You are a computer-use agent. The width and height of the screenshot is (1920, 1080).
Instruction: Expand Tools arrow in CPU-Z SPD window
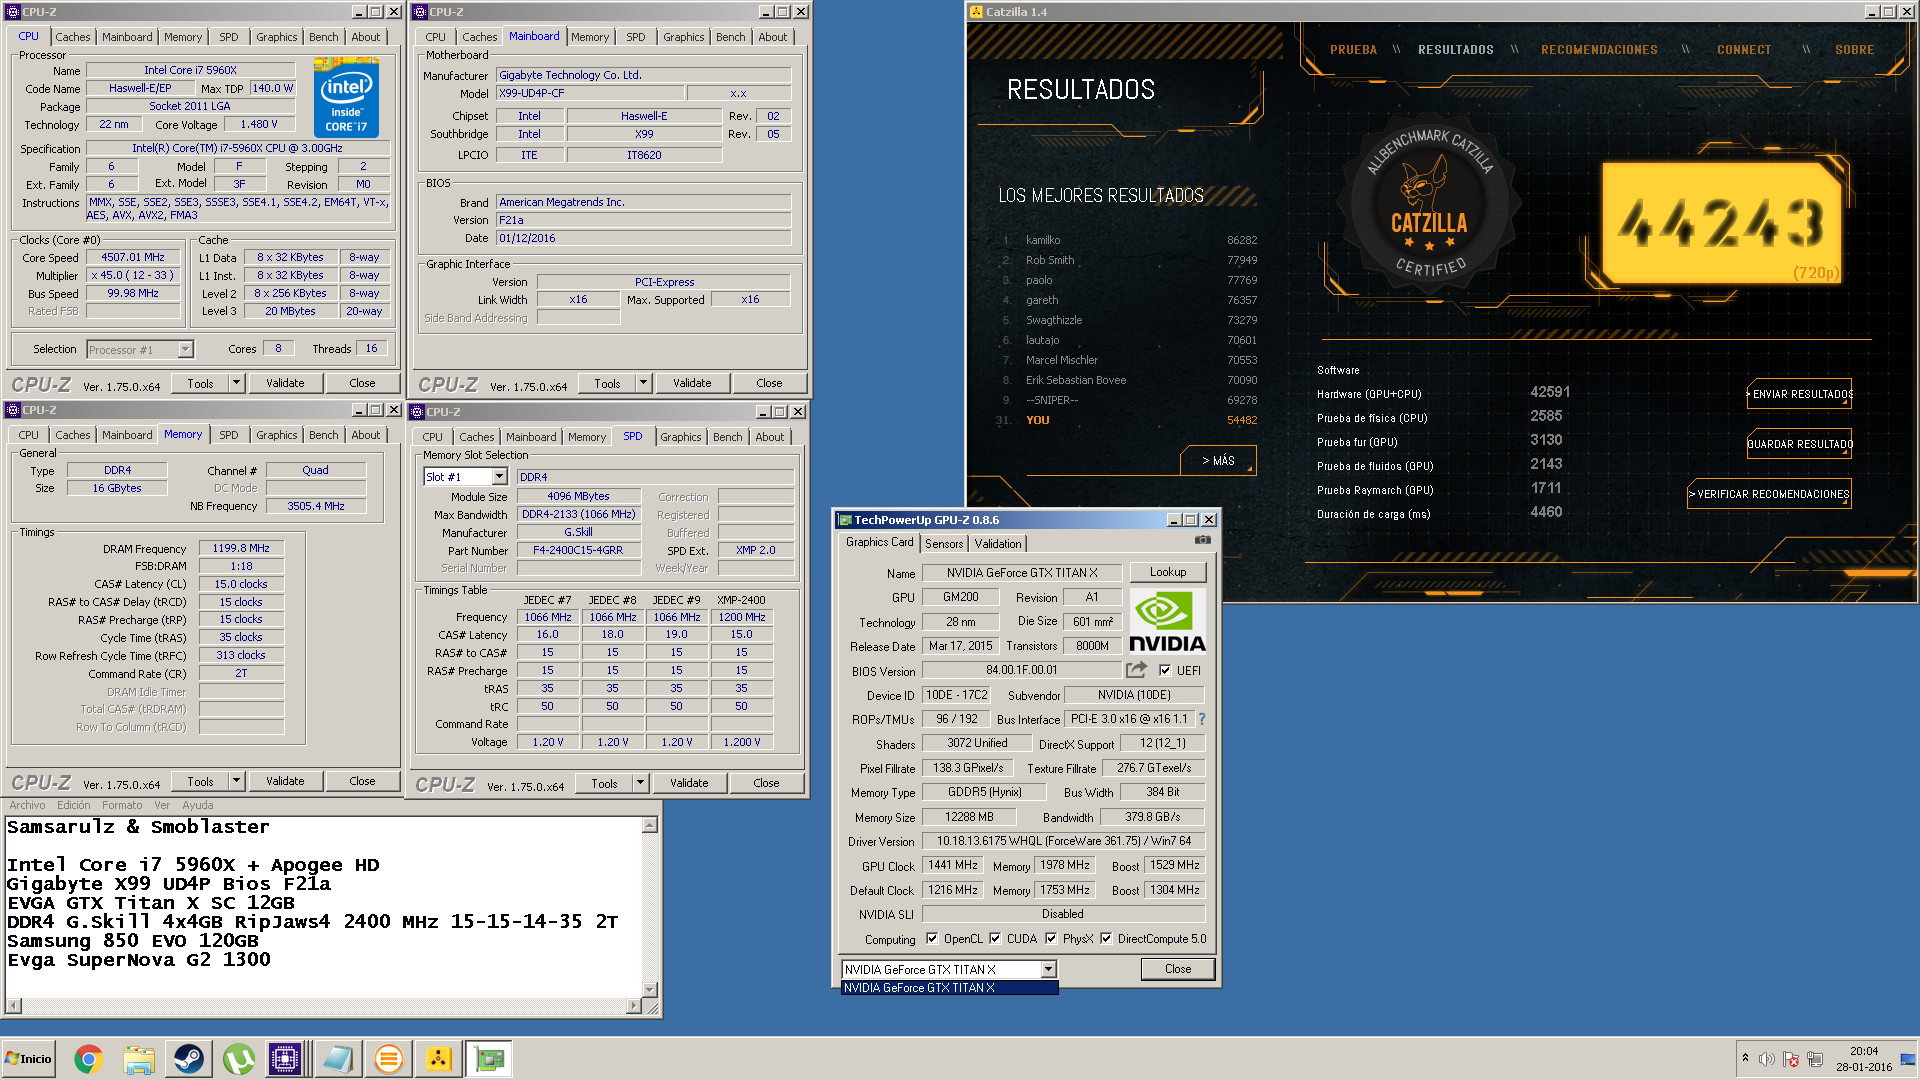(x=640, y=783)
